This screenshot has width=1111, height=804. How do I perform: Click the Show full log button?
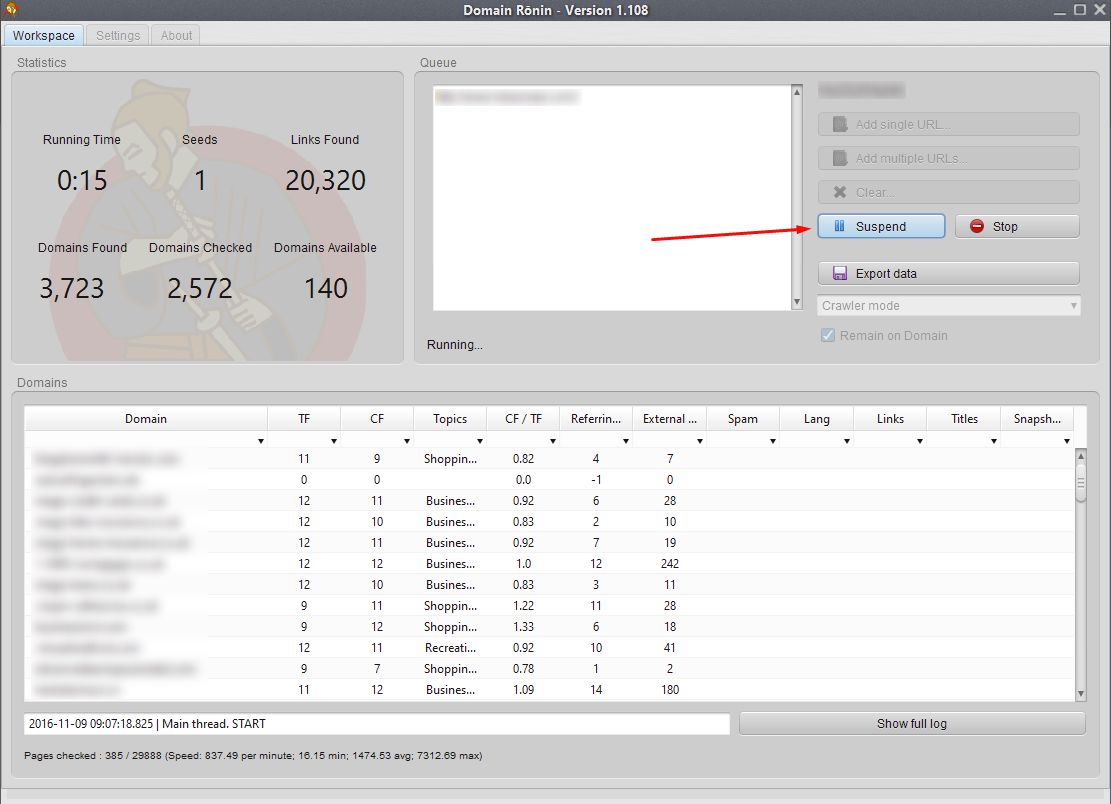click(912, 723)
